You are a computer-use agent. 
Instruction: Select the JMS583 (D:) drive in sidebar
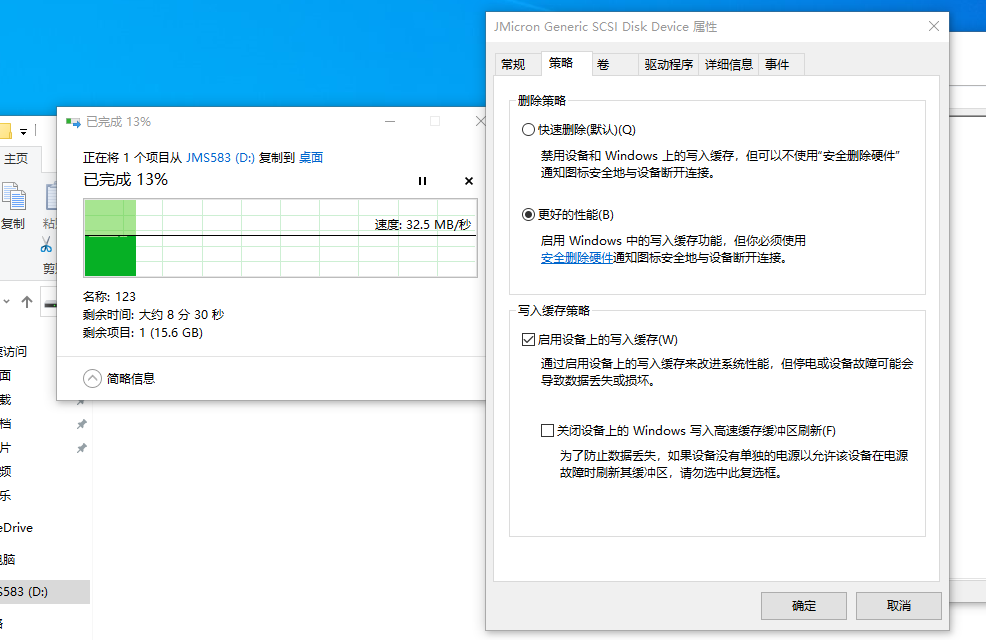(x=45, y=592)
